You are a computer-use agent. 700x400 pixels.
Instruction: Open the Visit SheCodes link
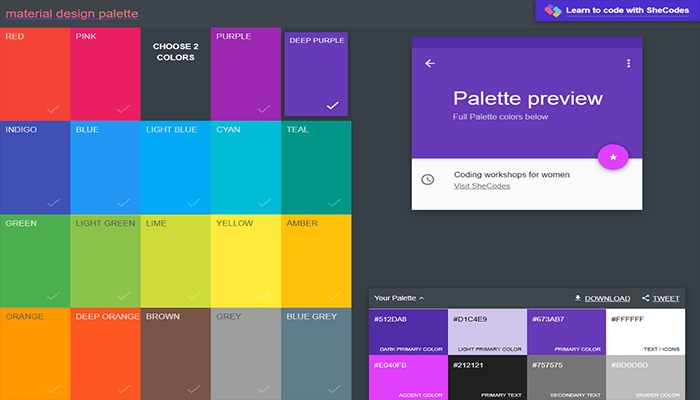point(482,186)
